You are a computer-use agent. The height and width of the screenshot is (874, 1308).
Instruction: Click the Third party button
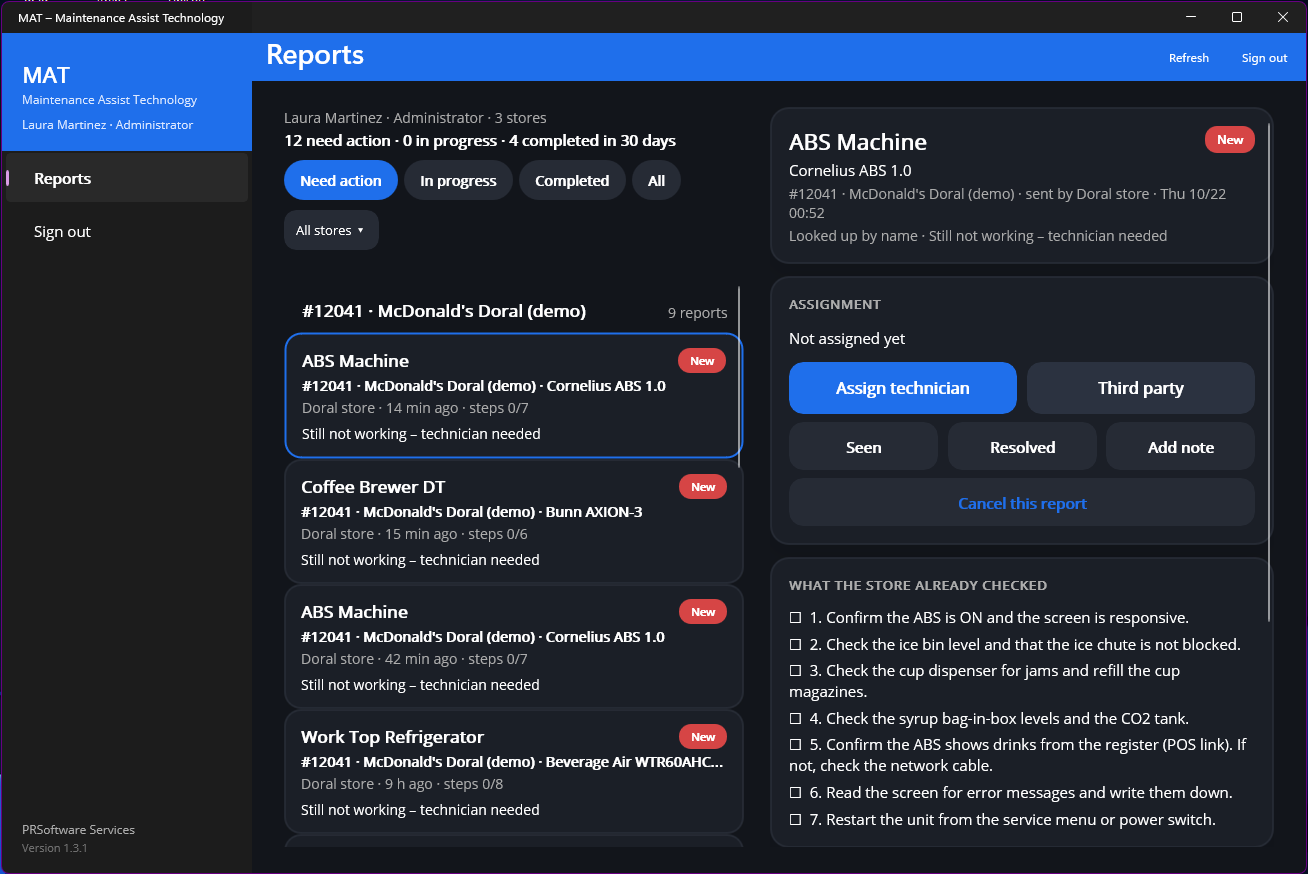[1141, 388]
